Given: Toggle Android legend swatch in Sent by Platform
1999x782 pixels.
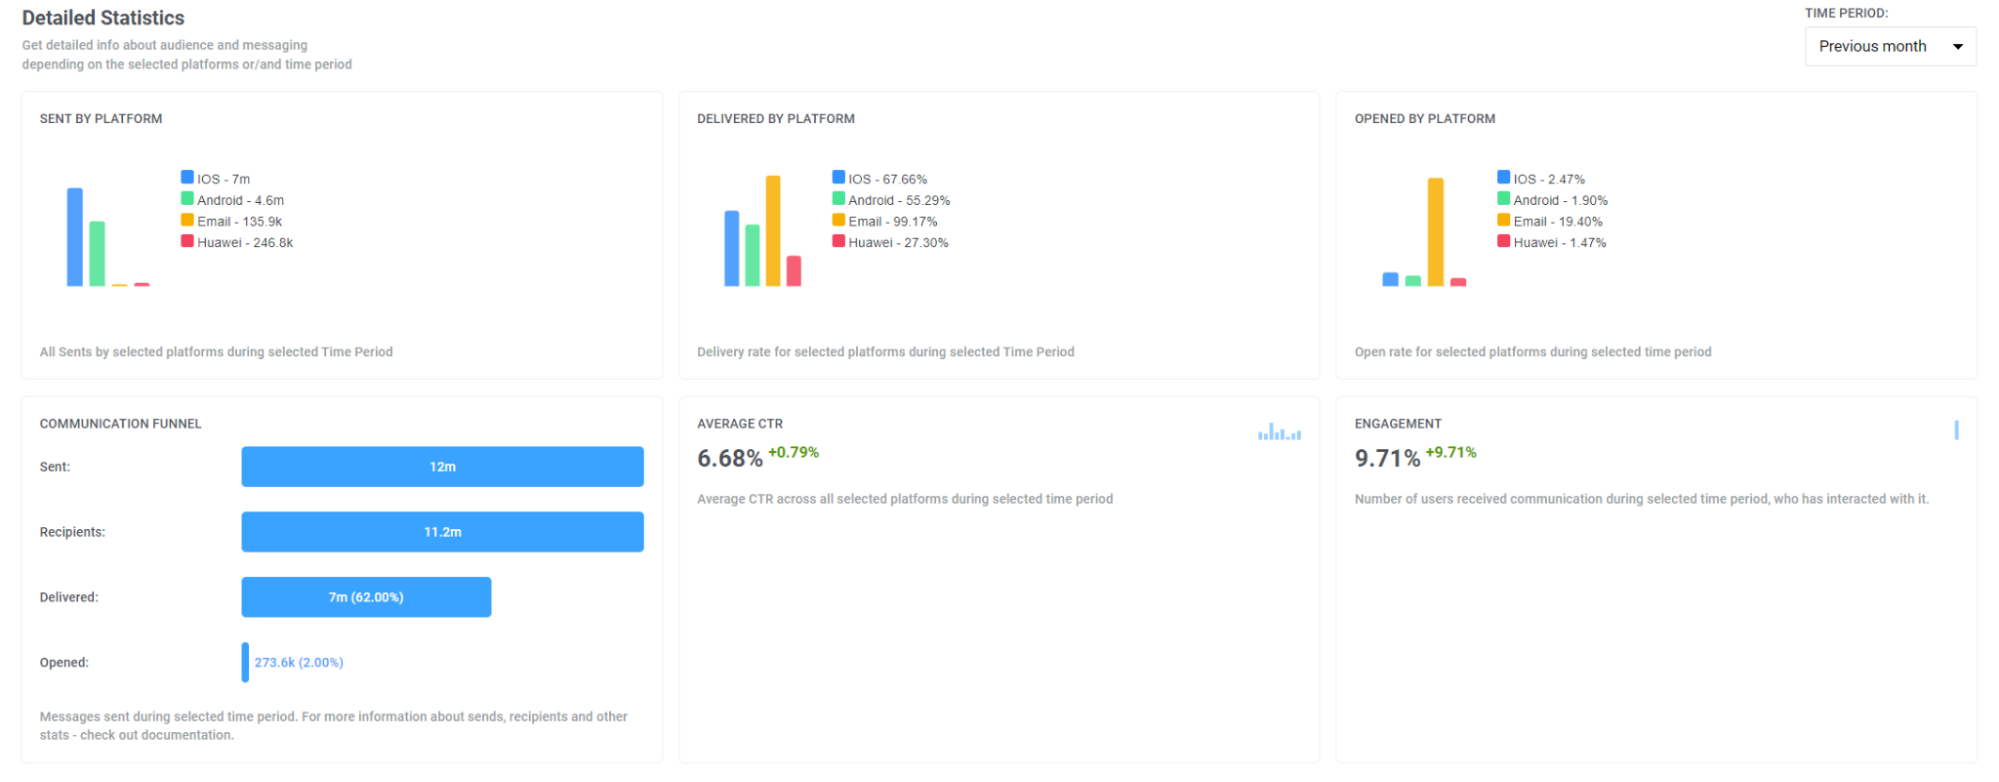Looking at the screenshot, I should (187, 199).
